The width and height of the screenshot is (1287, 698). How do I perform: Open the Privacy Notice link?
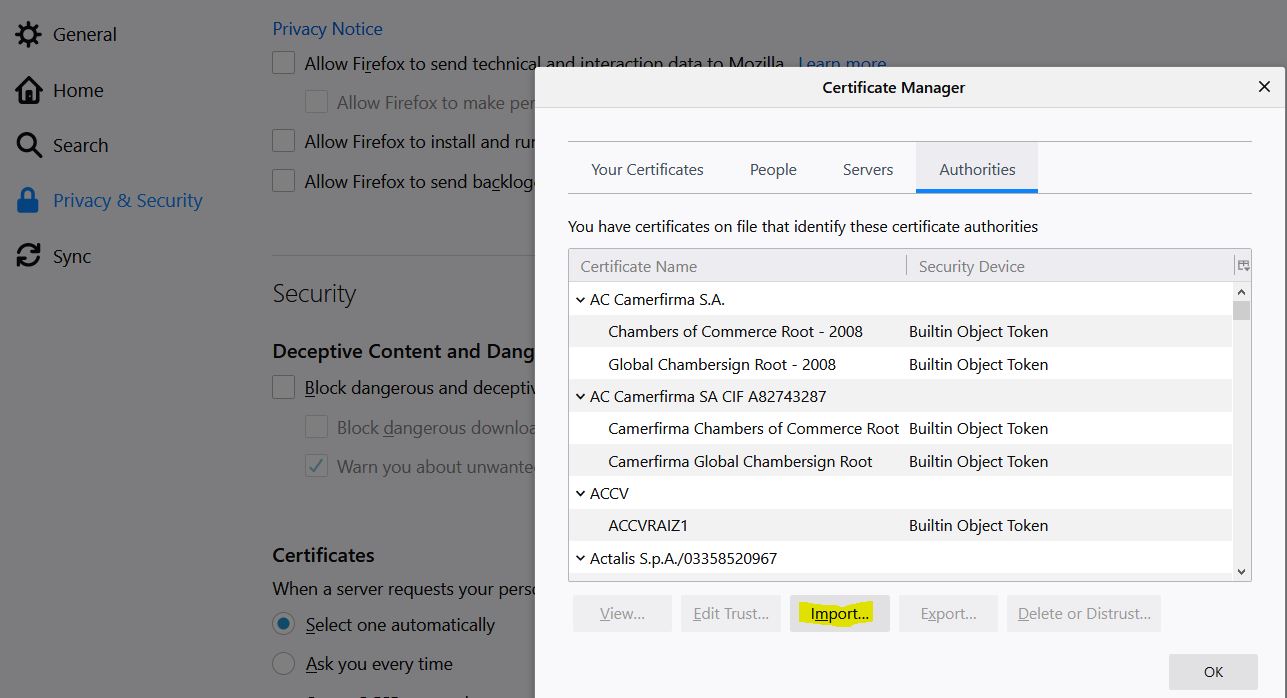[327, 29]
